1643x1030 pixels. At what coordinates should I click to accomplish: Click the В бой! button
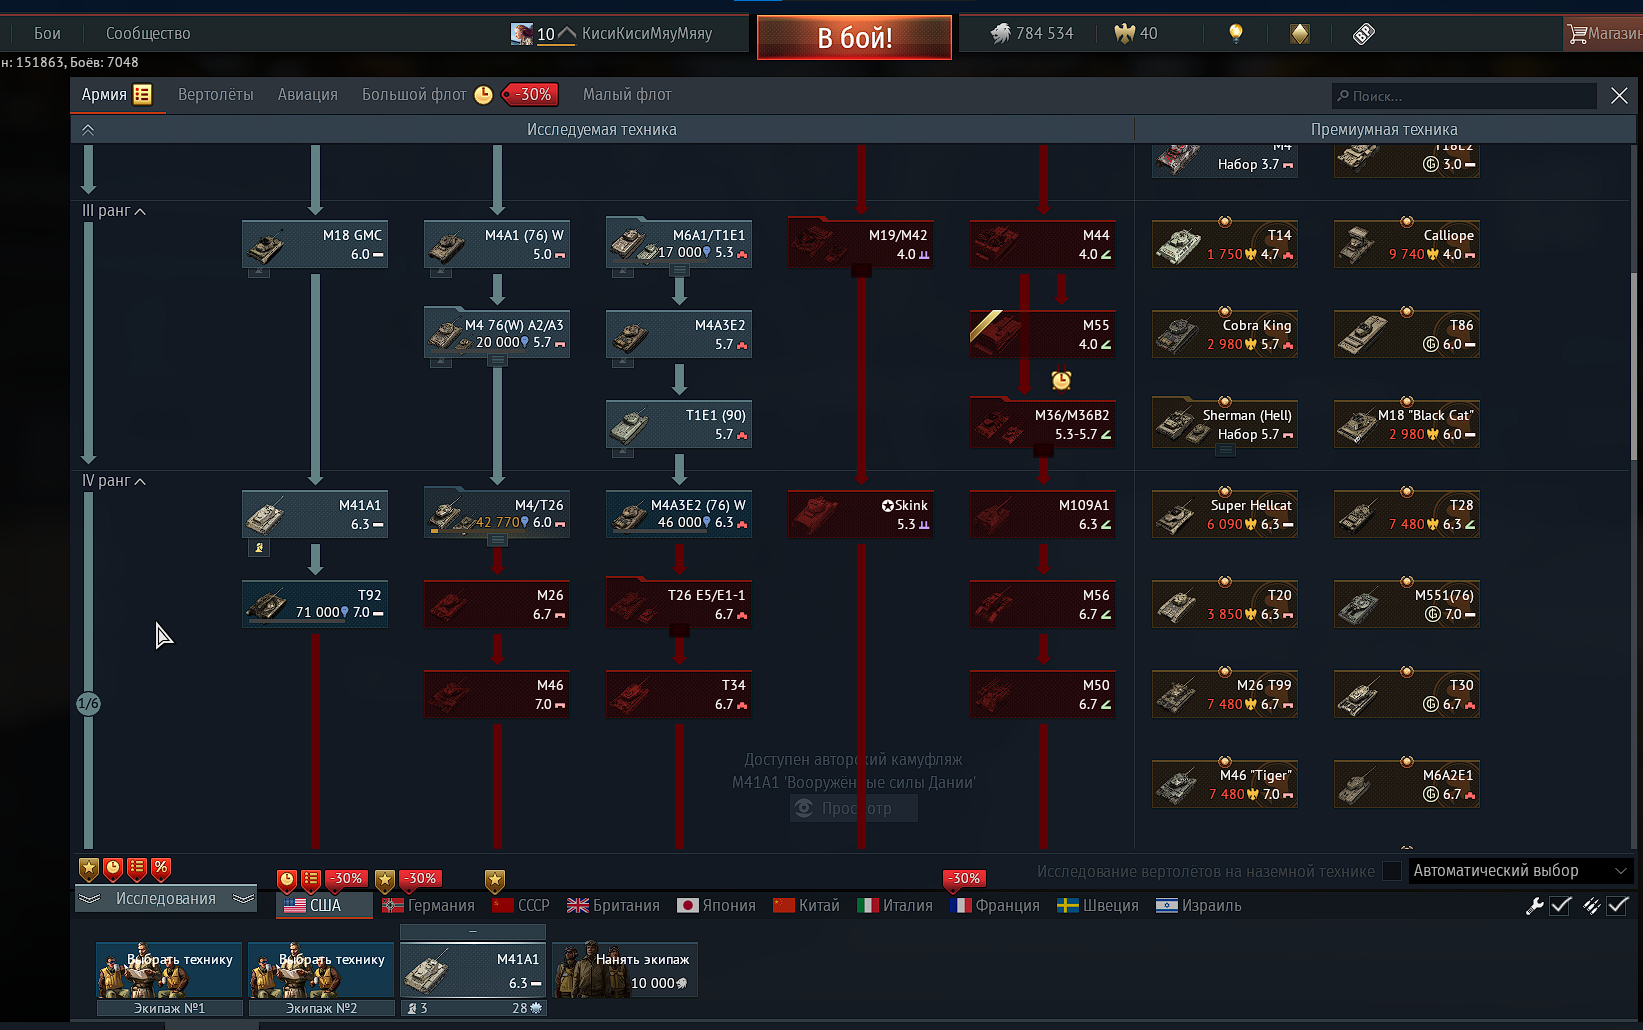854,38
